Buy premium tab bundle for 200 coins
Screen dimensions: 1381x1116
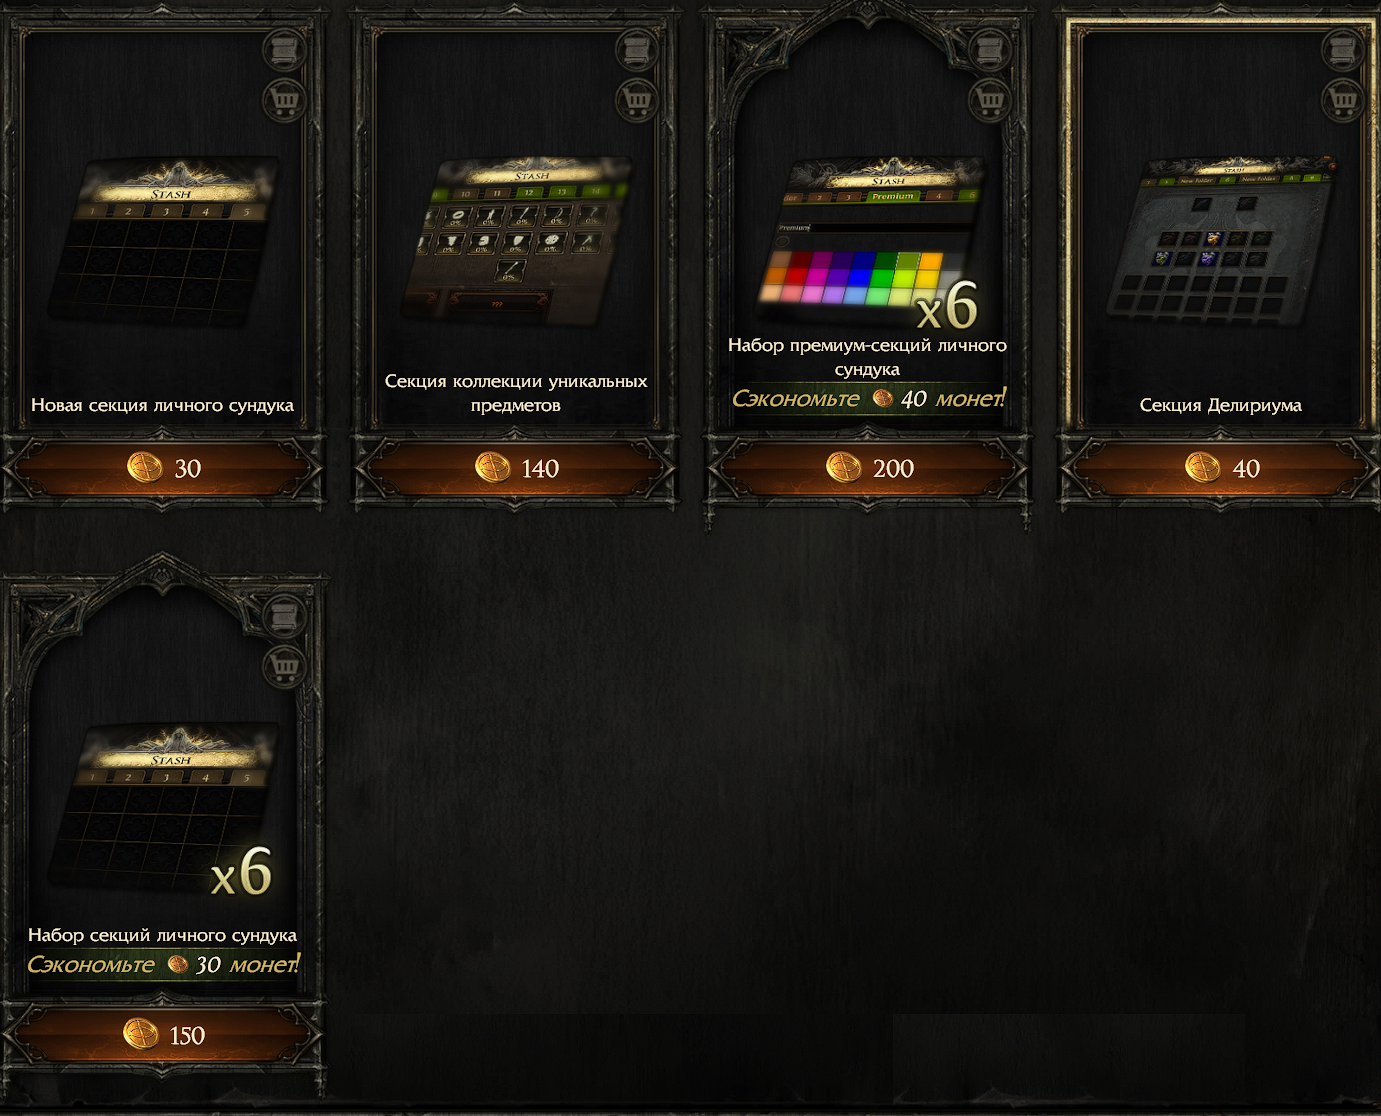pyautogui.click(x=868, y=468)
